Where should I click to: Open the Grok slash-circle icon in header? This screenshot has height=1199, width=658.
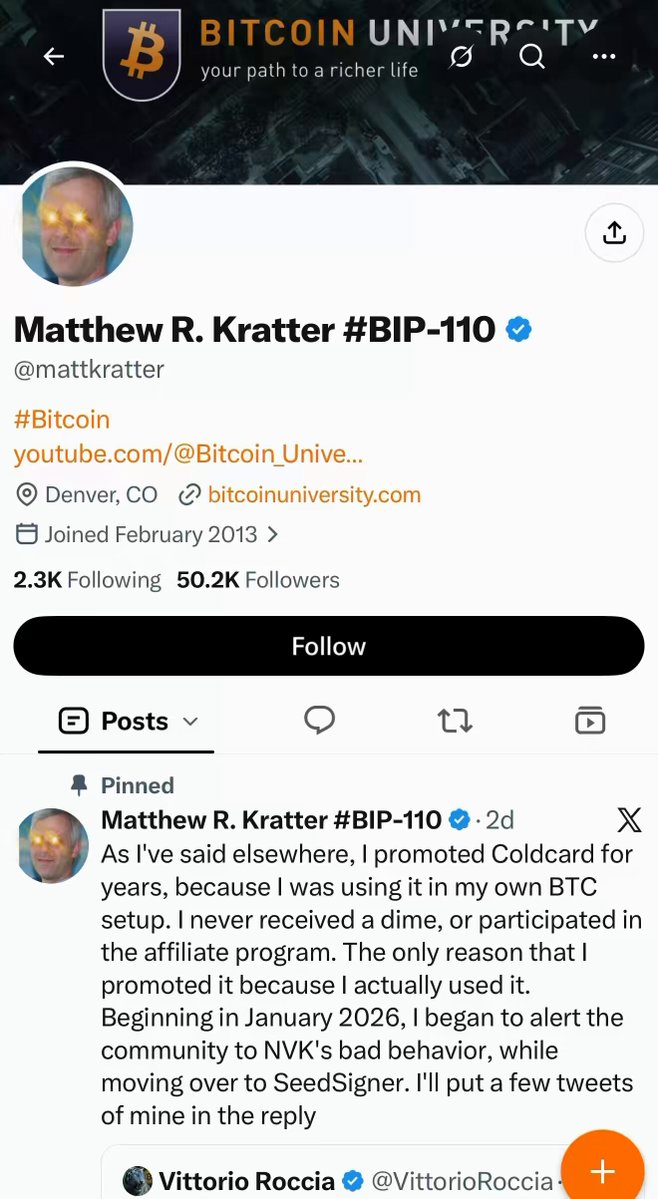click(461, 56)
